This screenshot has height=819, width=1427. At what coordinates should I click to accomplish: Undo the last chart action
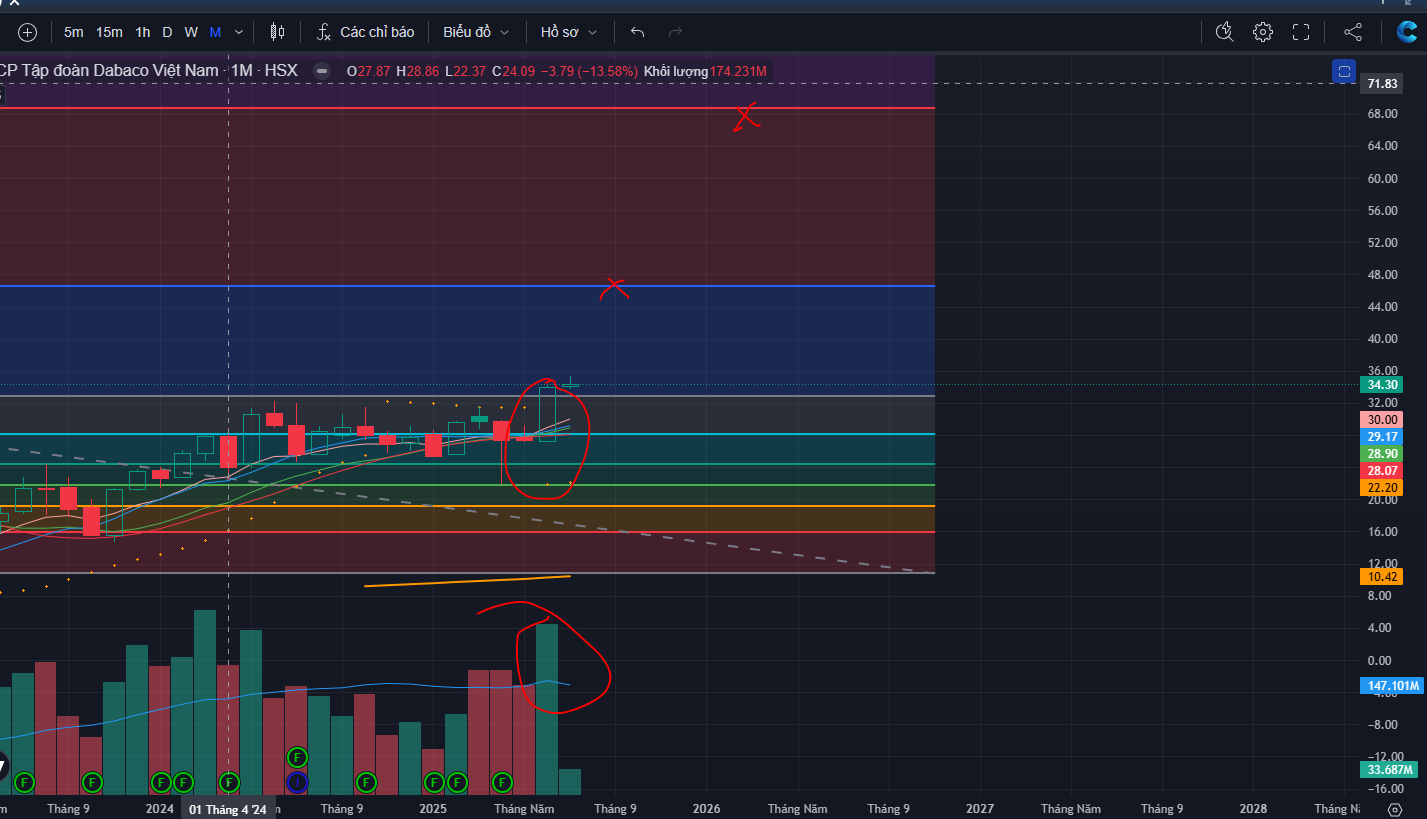638,32
